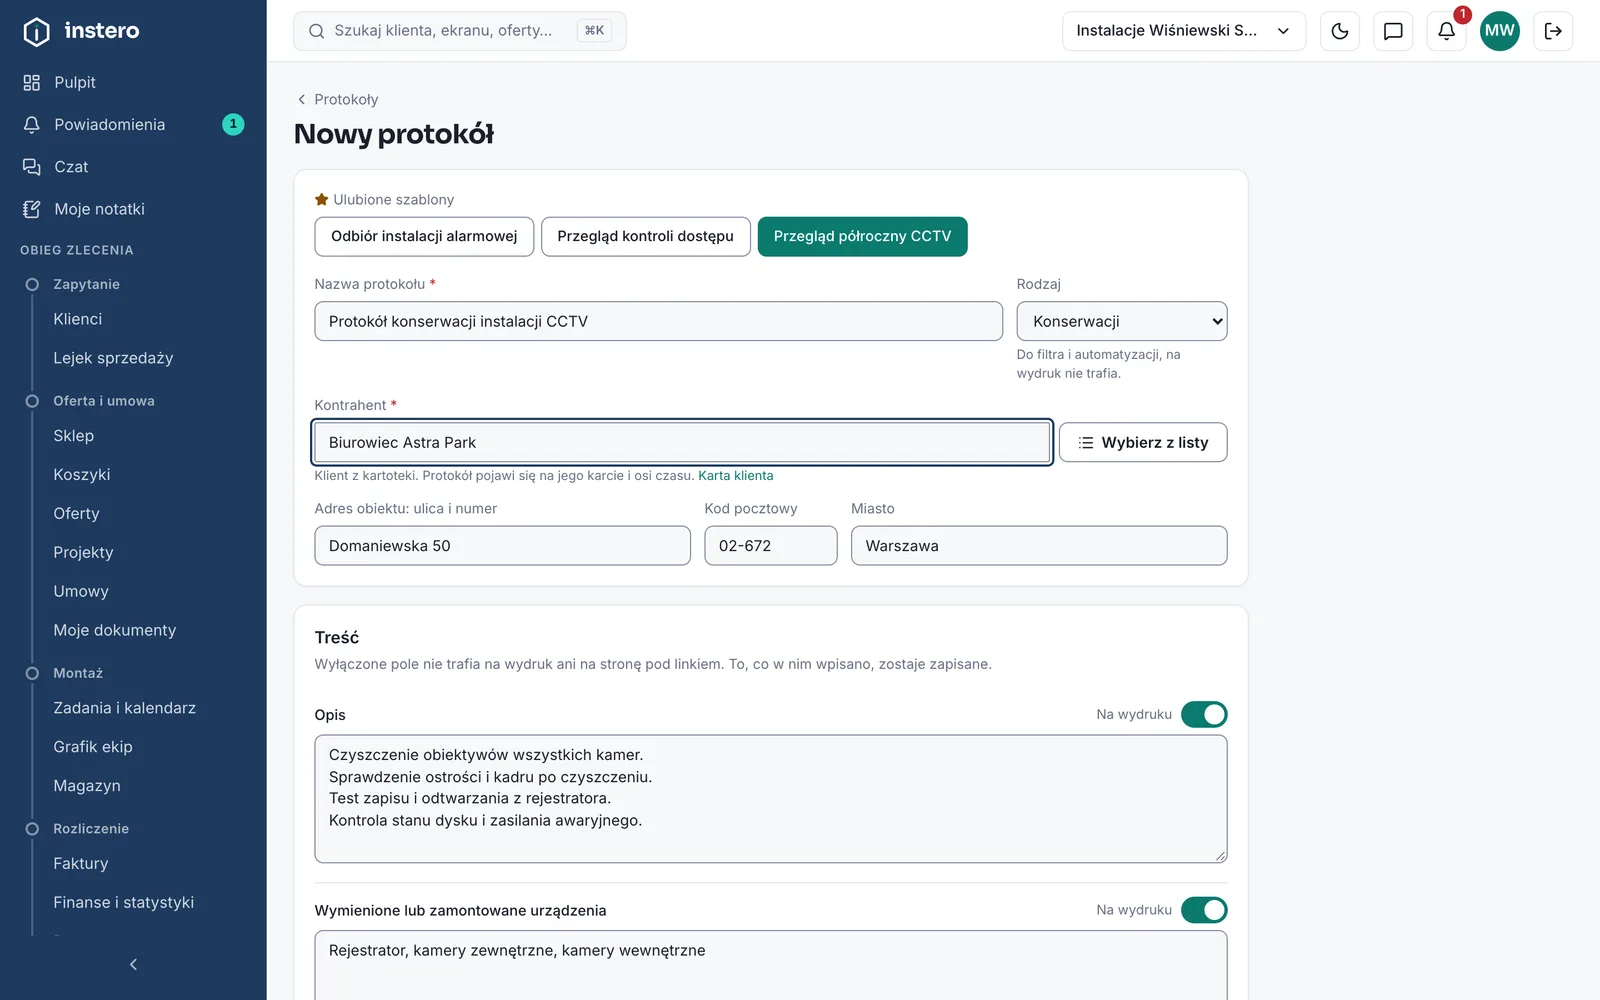Open the Instalacje Wiśniewski company selector
This screenshot has height=1000, width=1600.
[1184, 31]
